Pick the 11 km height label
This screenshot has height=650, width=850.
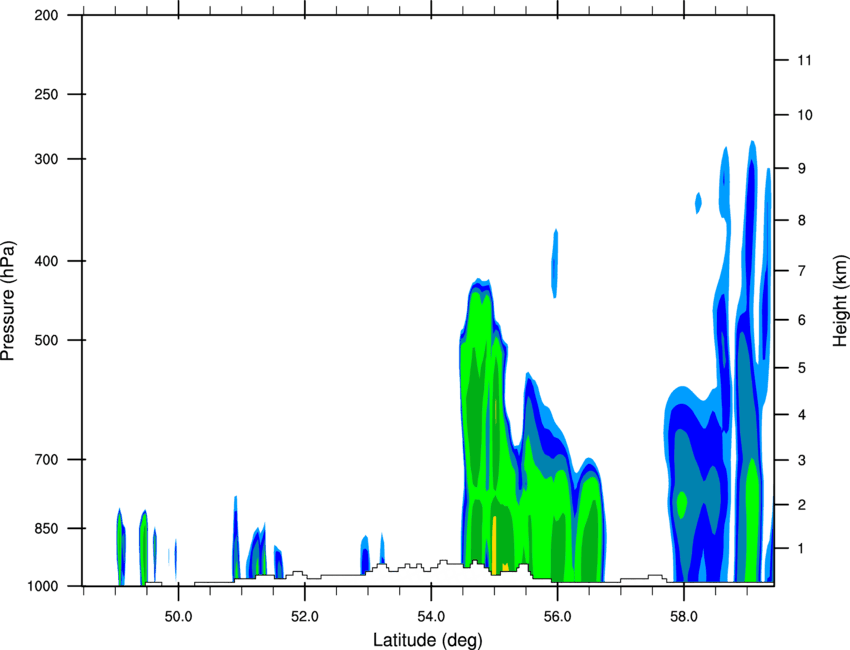pos(804,60)
